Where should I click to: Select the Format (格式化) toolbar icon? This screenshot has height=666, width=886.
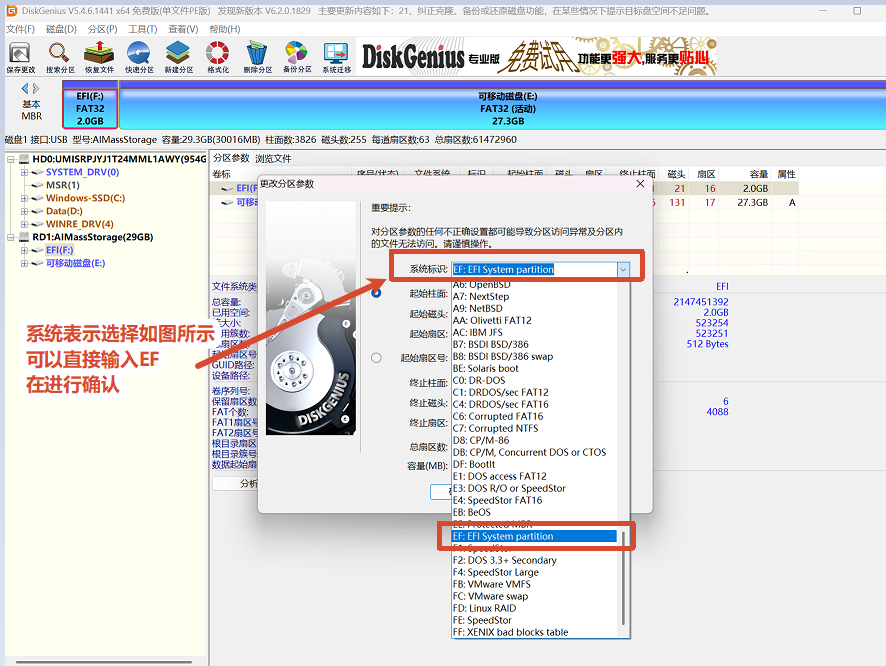(x=218, y=57)
